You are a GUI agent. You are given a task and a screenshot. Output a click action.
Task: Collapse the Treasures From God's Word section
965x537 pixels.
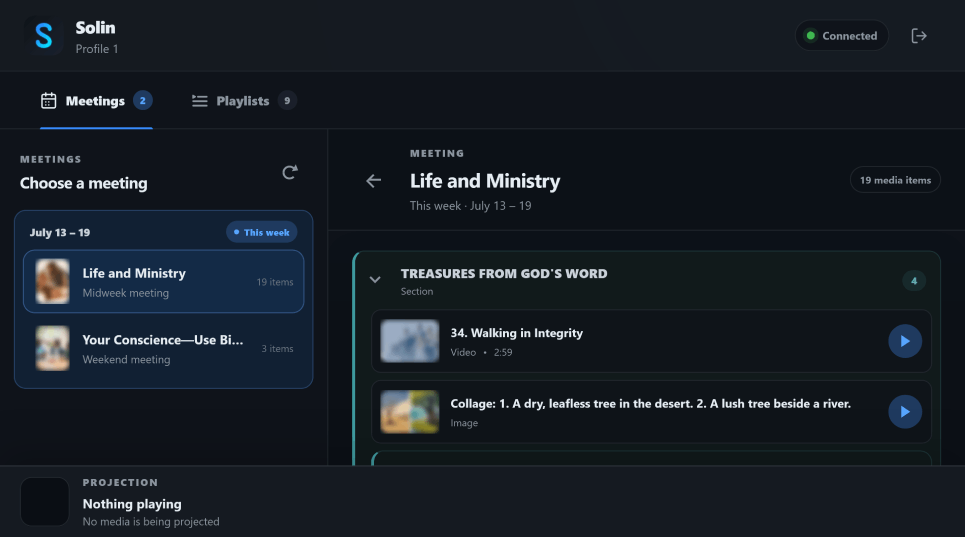point(375,280)
